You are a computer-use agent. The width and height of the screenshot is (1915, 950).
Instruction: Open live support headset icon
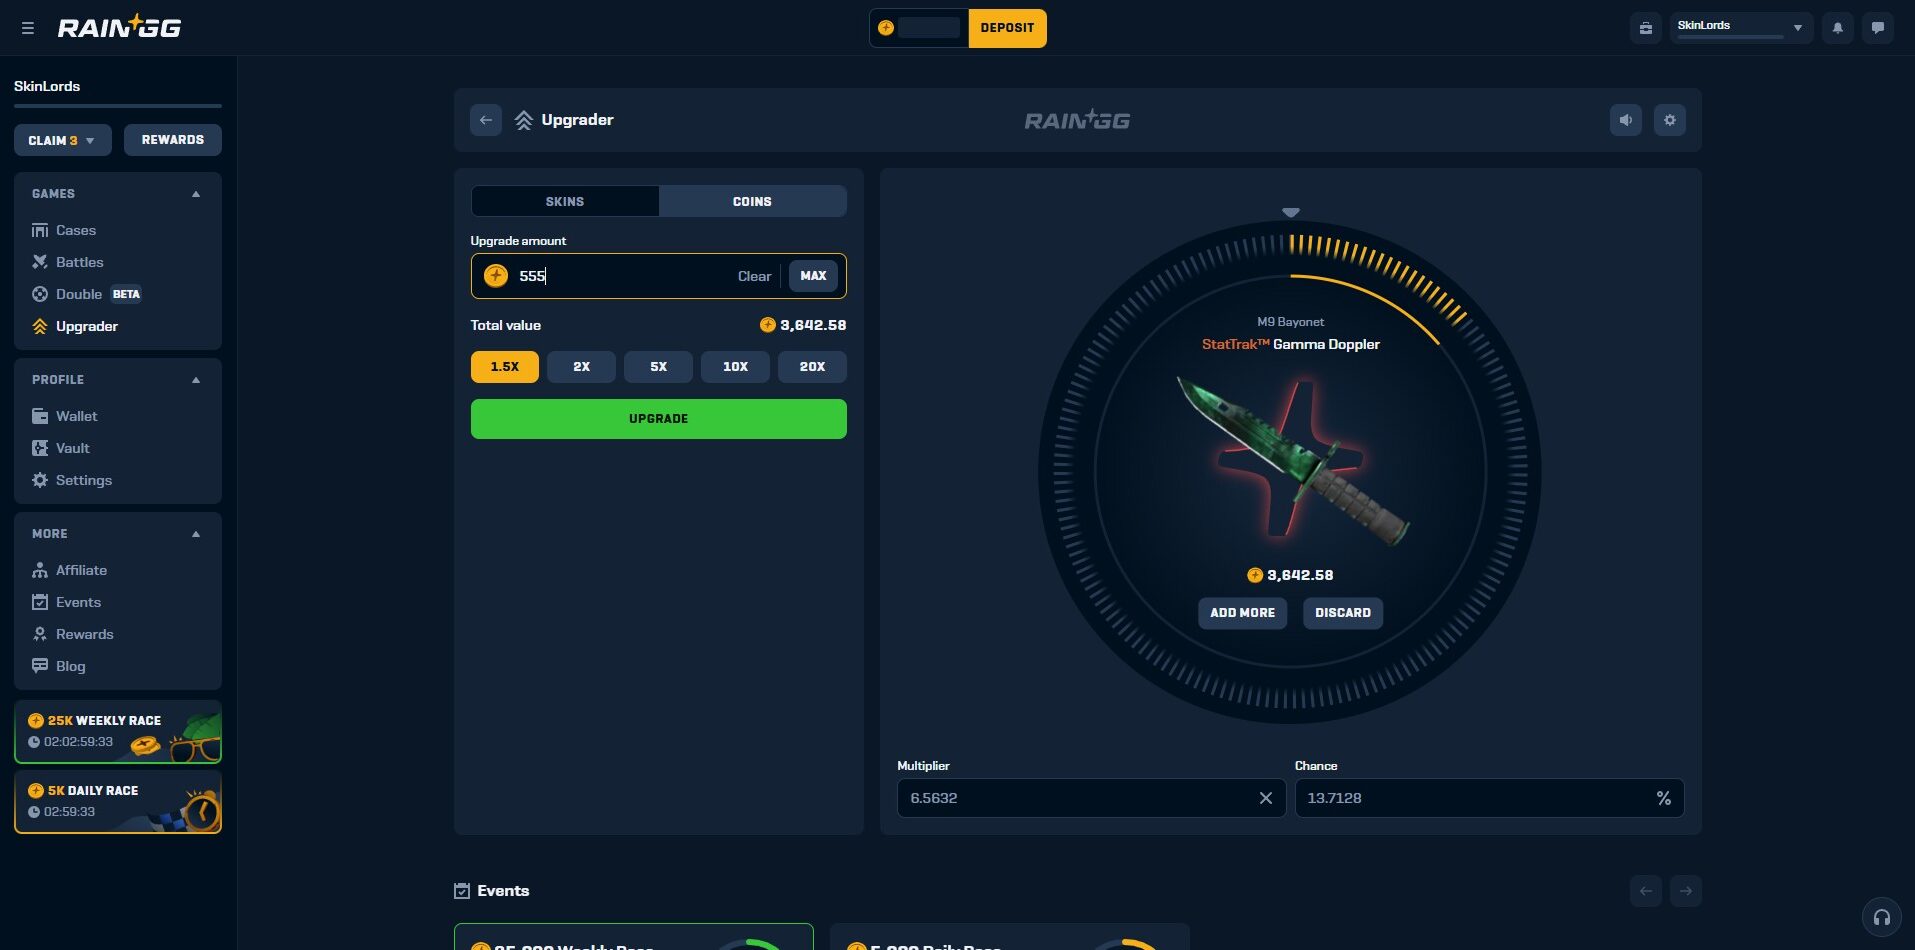tap(1881, 917)
